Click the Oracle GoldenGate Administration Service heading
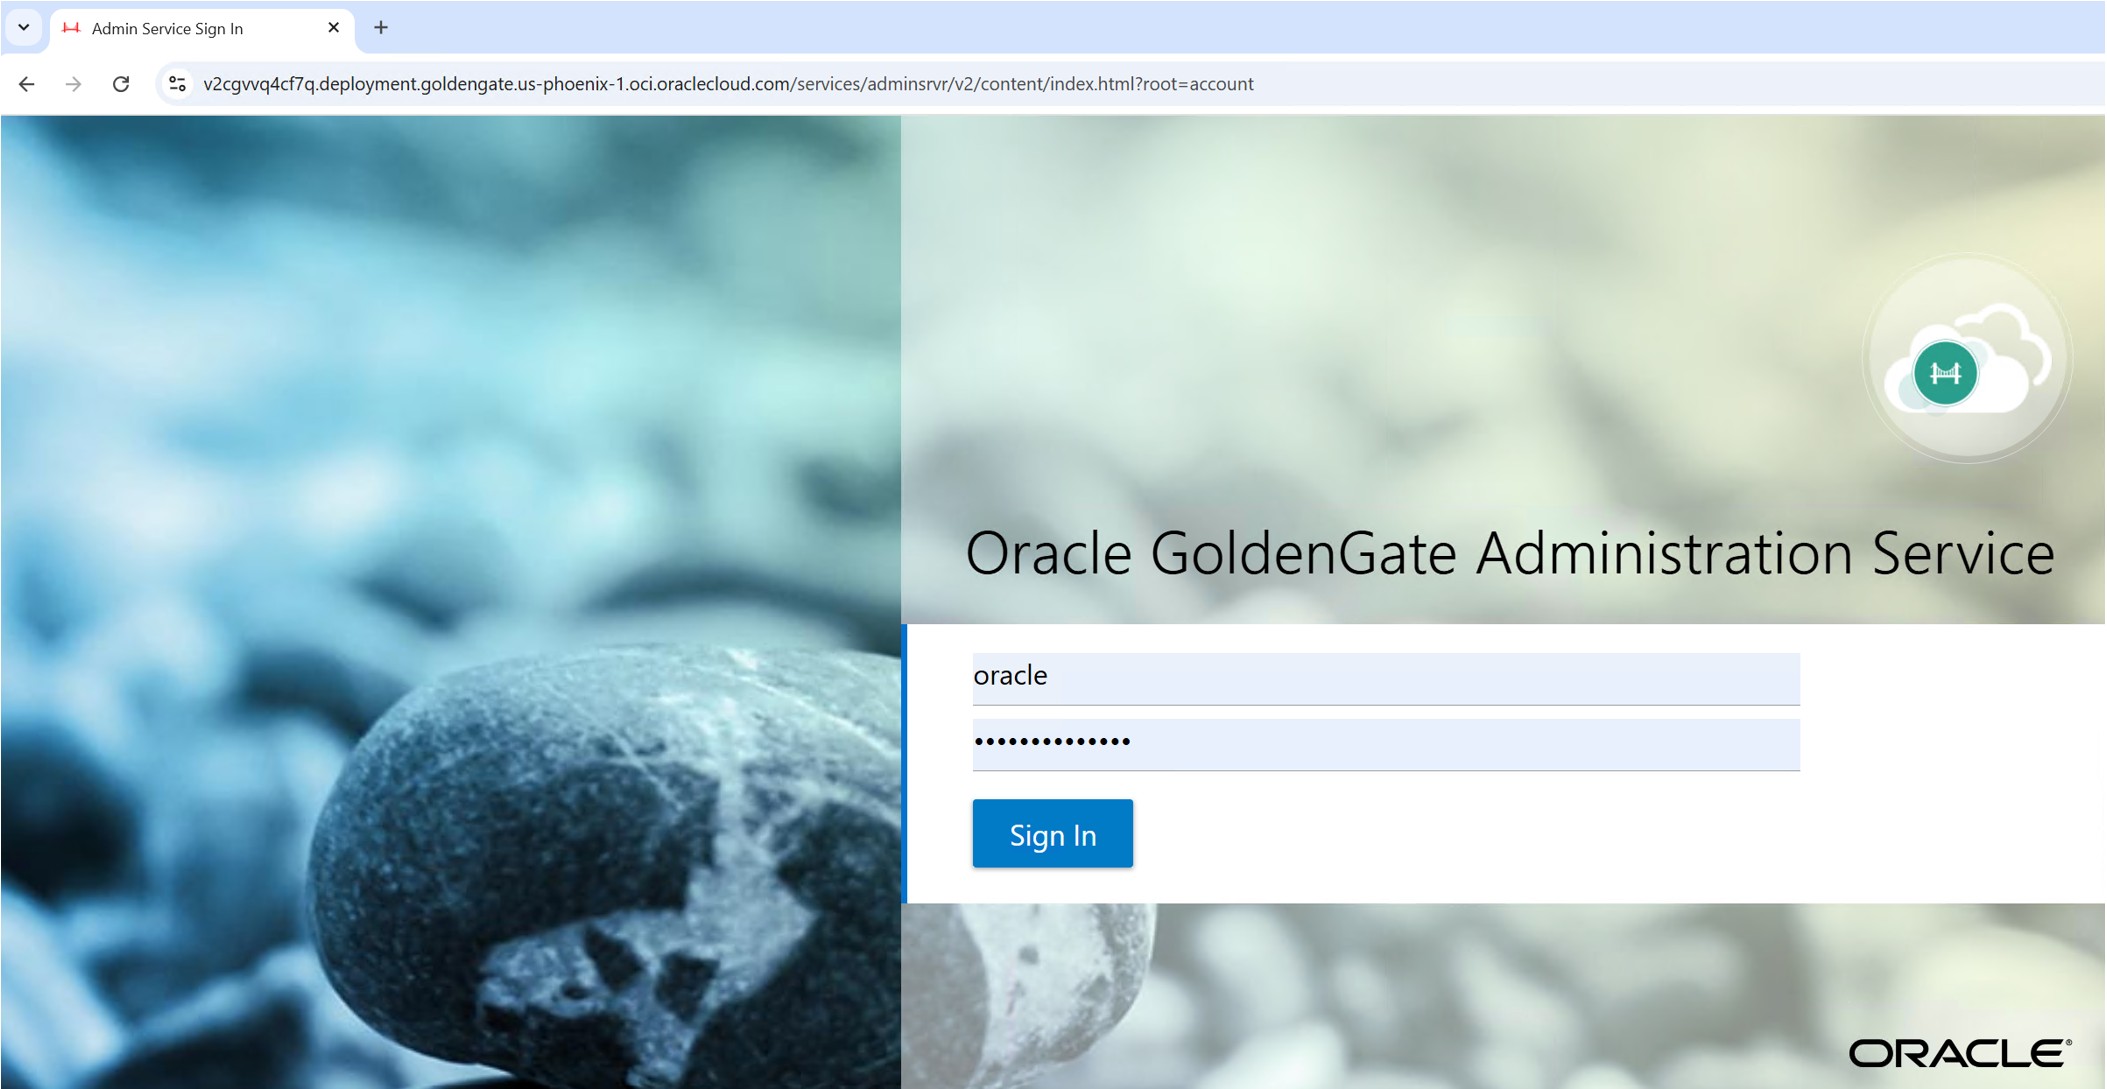 (1509, 553)
